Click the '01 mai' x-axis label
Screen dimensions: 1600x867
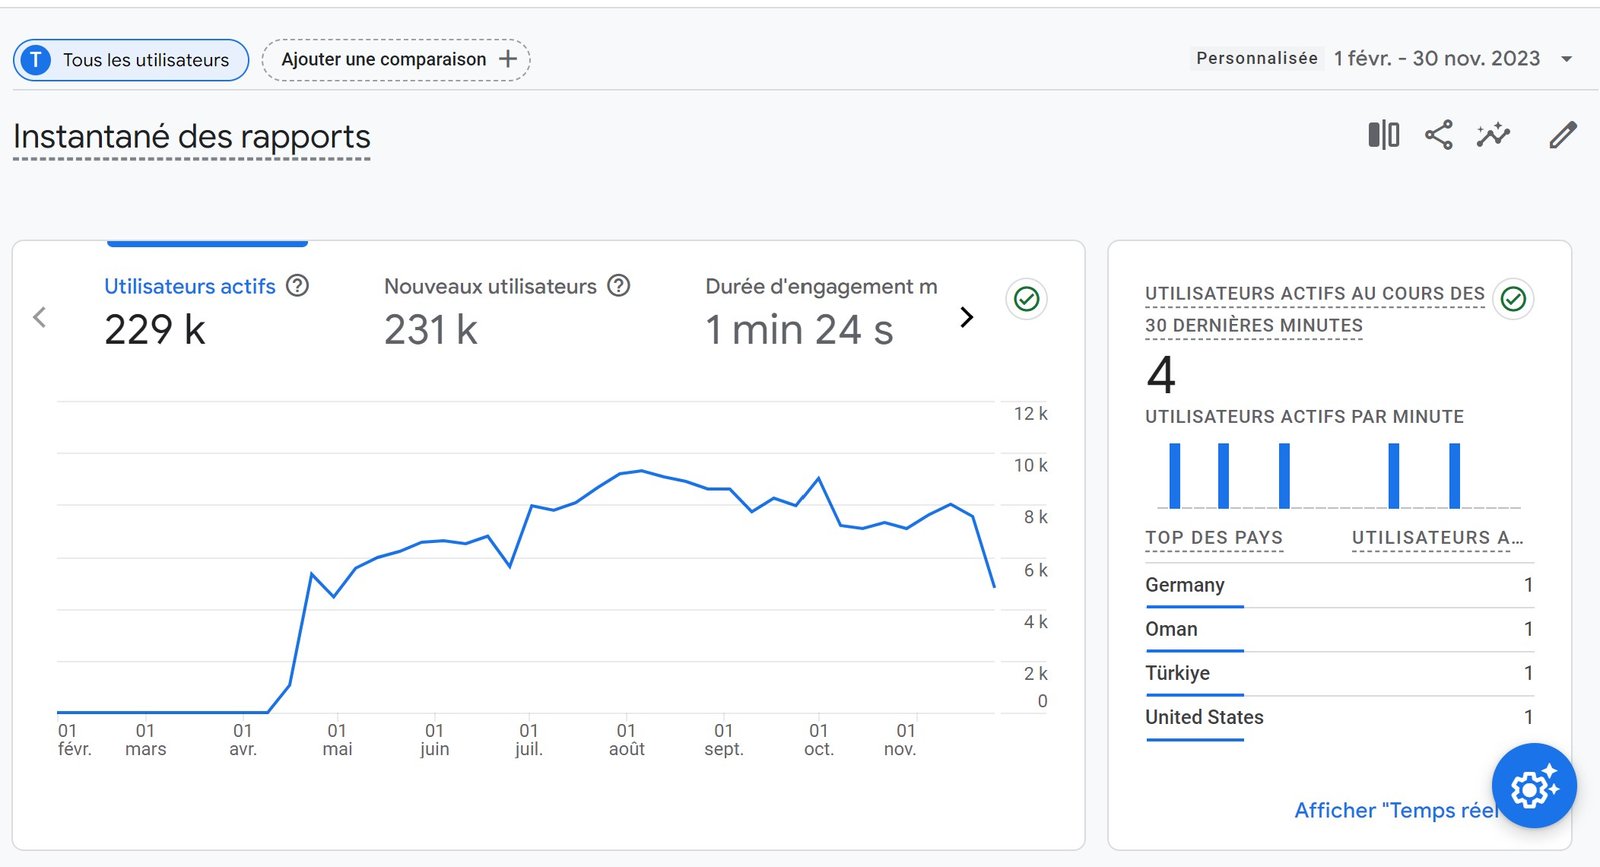pos(337,740)
